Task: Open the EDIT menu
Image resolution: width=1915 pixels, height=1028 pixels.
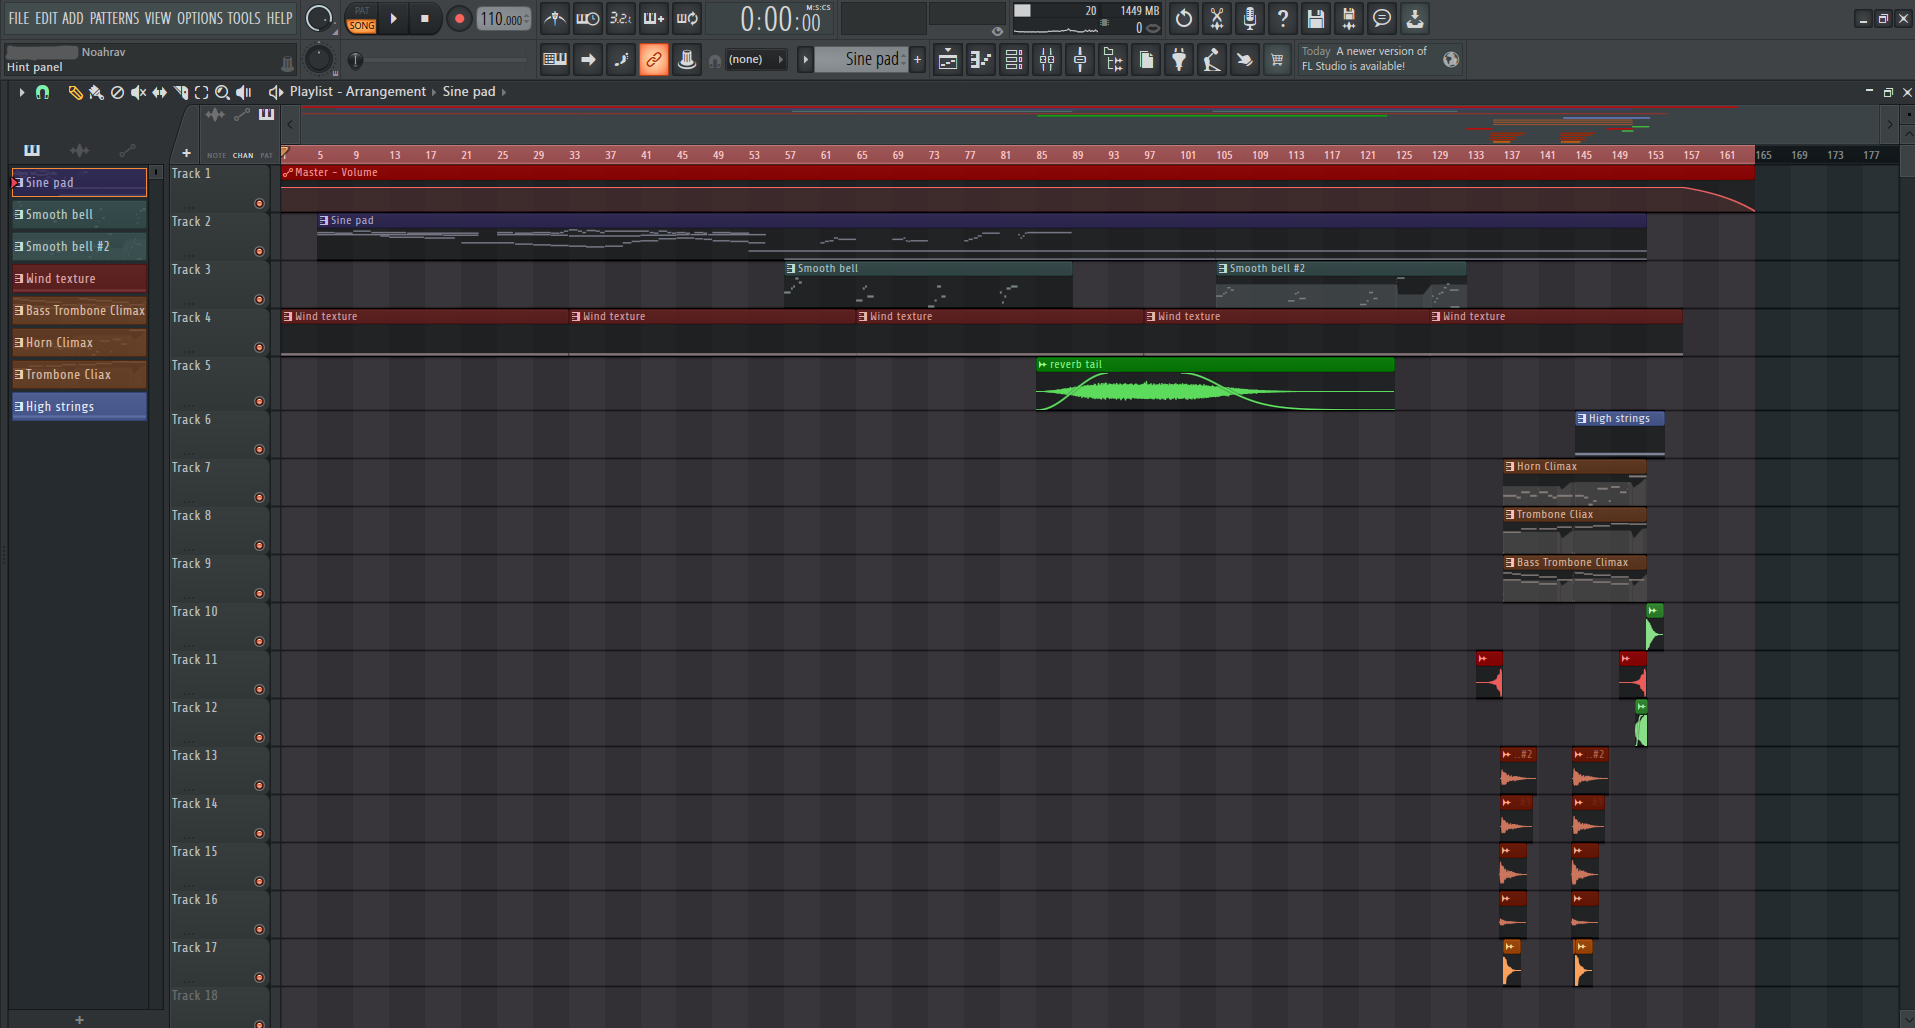Action: pos(46,18)
